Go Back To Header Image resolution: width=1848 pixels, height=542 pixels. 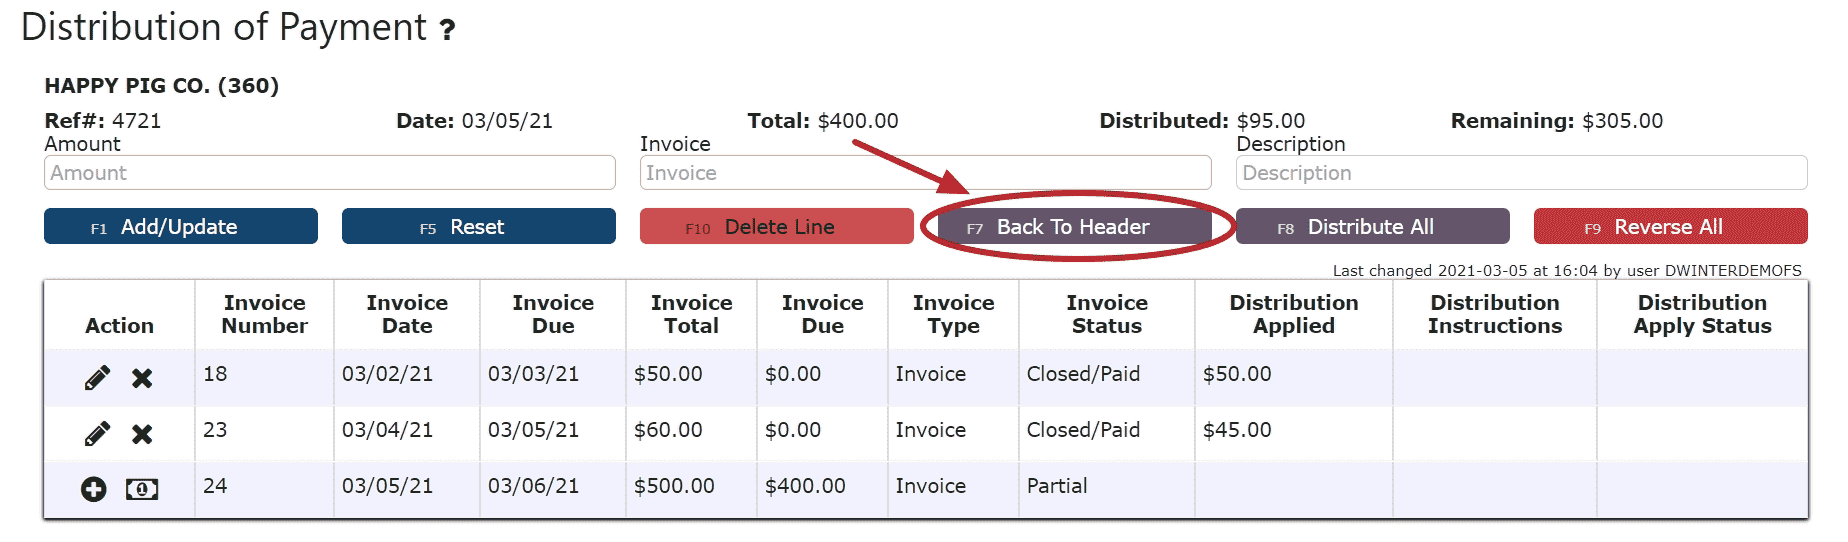pyautogui.click(x=1073, y=227)
